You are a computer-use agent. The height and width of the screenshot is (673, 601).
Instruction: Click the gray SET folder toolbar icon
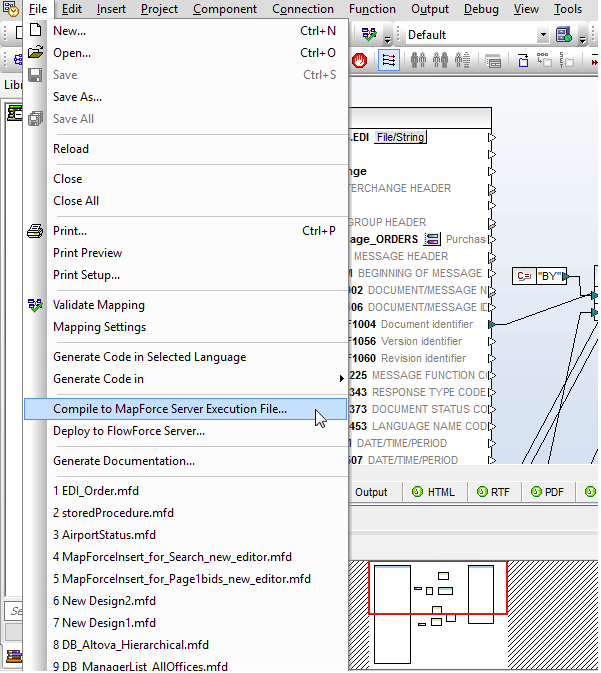[x=567, y=61]
